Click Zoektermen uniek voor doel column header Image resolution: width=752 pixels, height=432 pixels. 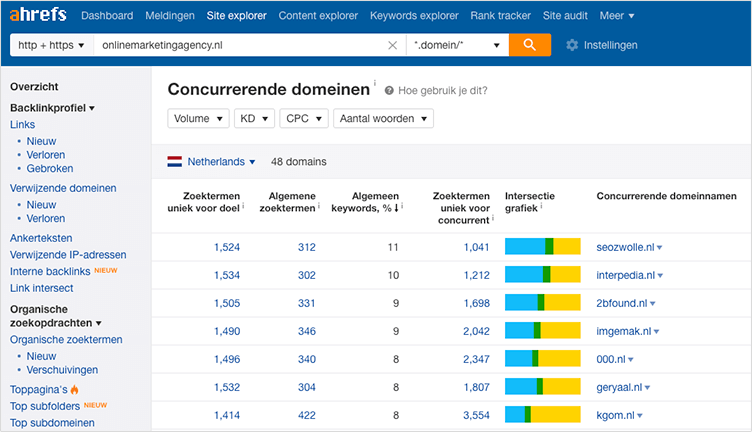click(x=204, y=202)
